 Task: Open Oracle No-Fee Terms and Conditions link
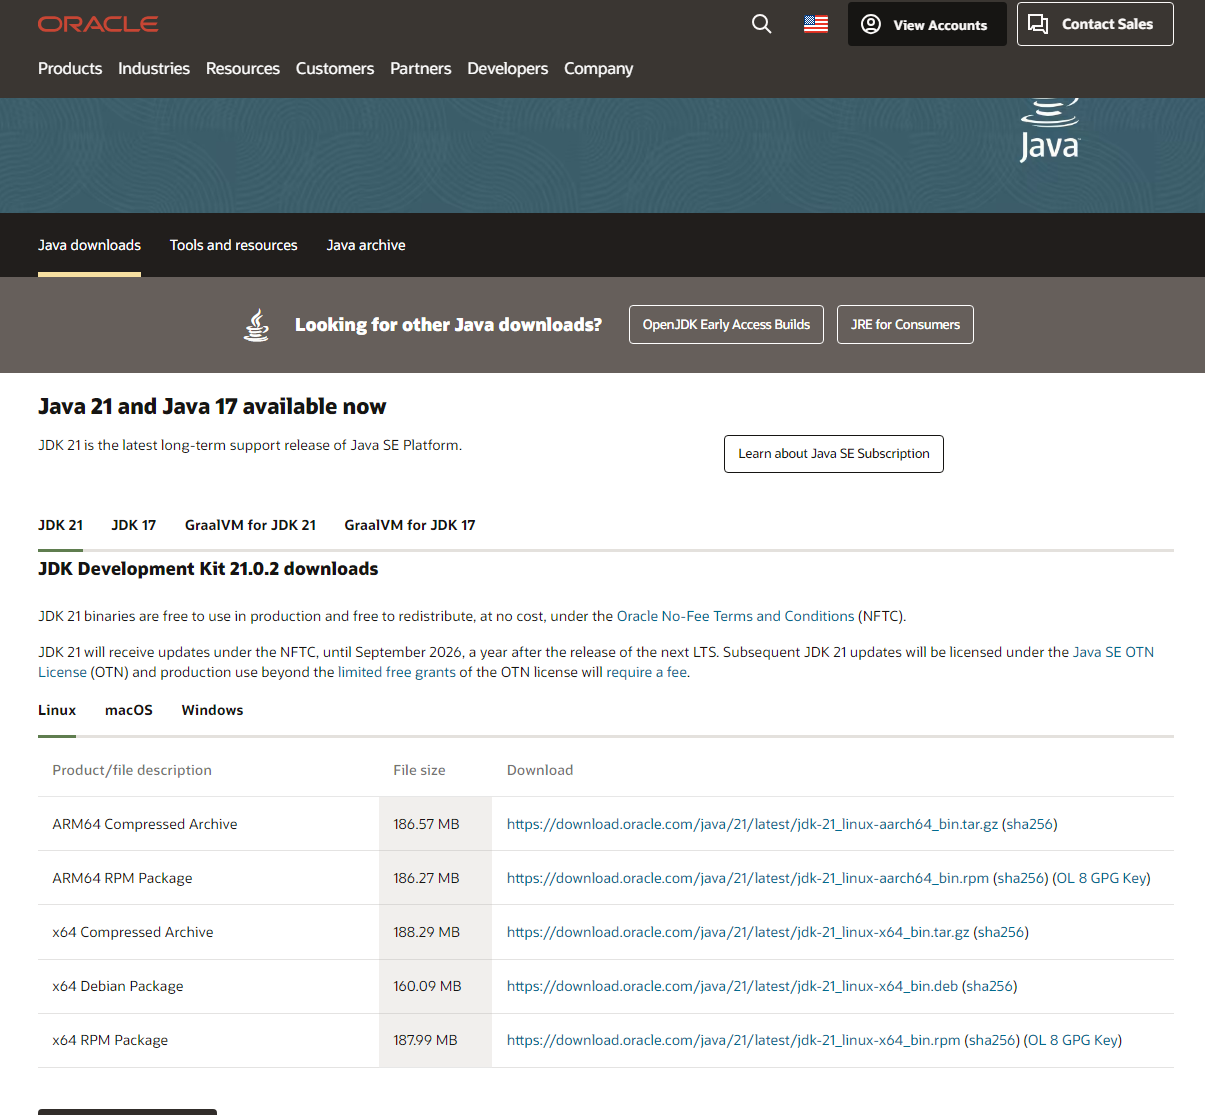(736, 616)
